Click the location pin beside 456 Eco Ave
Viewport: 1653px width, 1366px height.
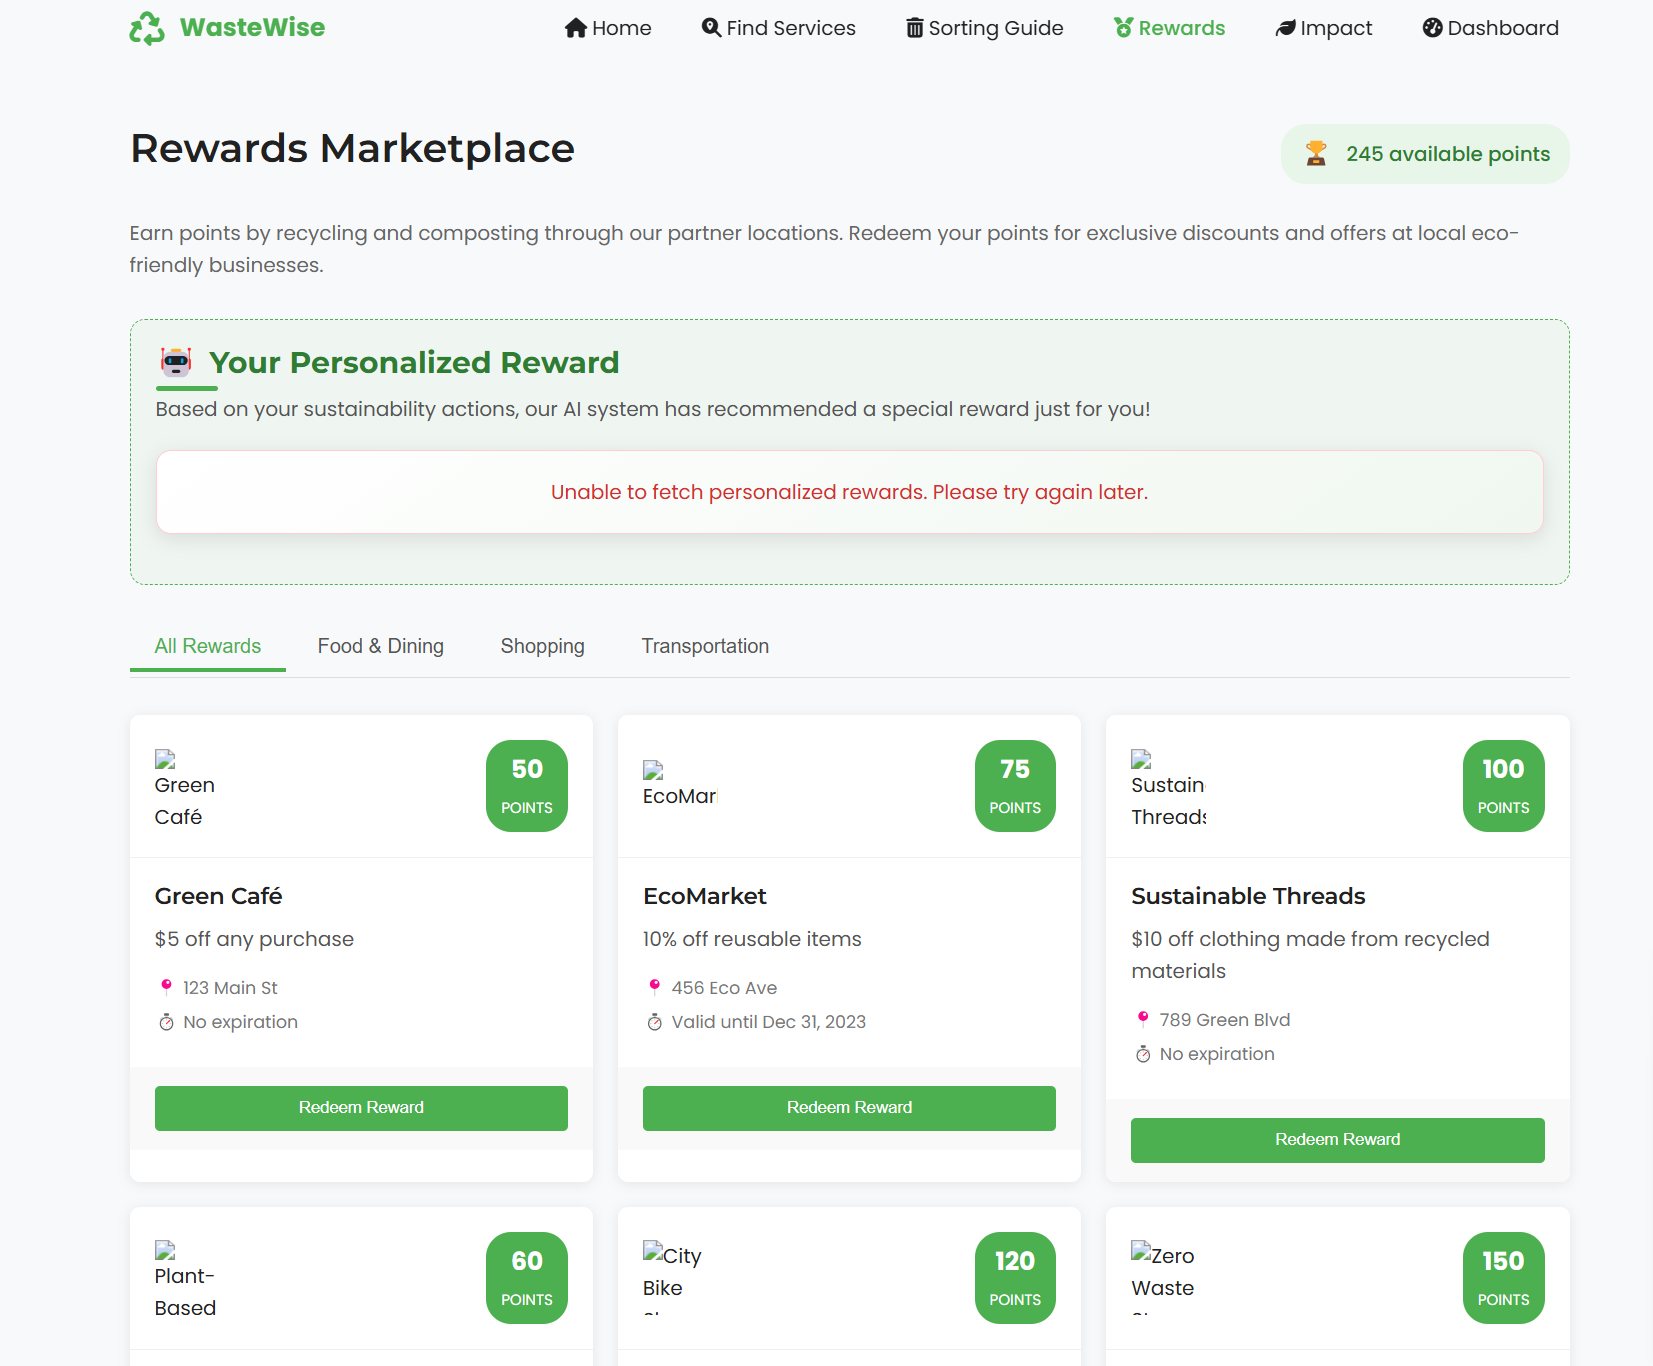pyautogui.click(x=655, y=987)
